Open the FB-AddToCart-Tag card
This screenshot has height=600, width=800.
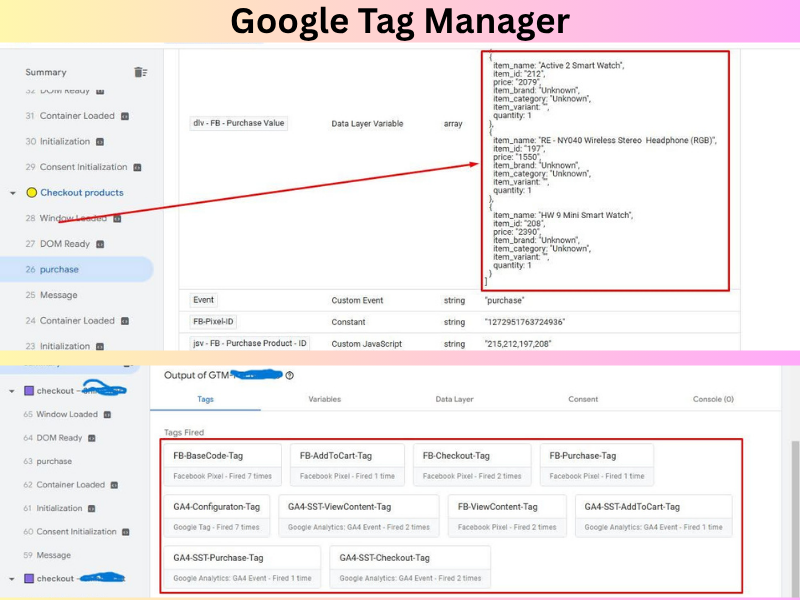click(x=347, y=465)
